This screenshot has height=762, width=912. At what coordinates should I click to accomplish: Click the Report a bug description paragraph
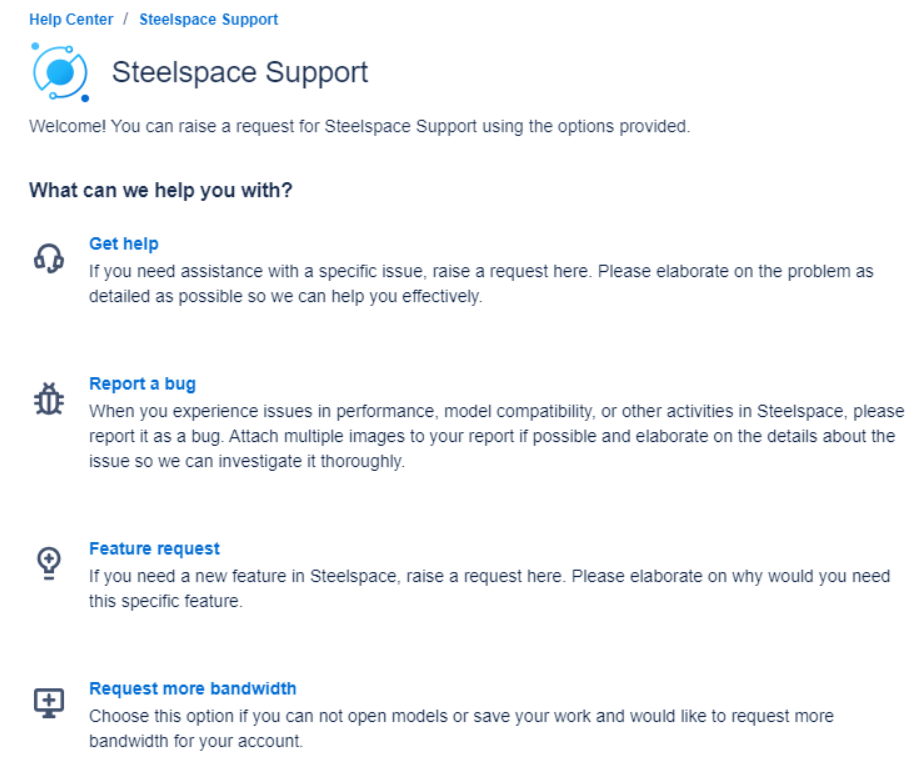[x=496, y=436]
